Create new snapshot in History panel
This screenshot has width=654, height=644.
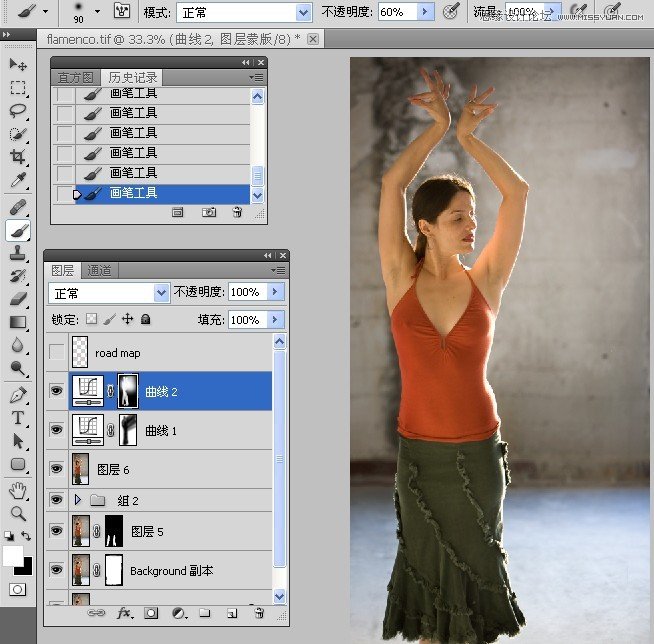208,212
